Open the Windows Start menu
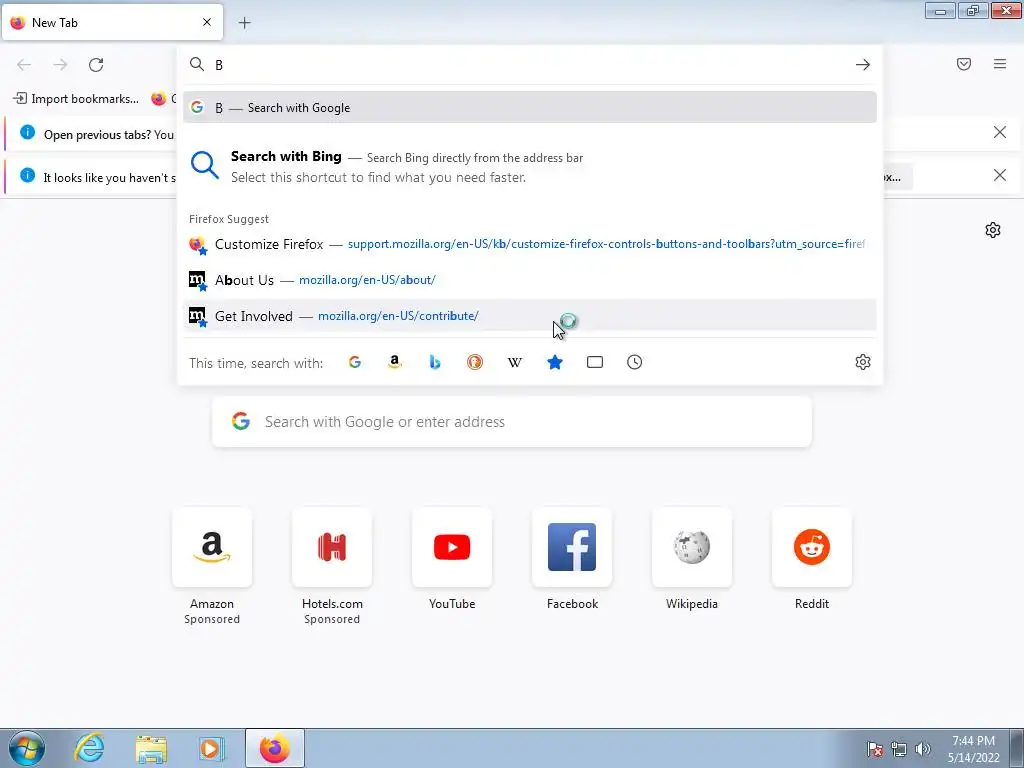The image size is (1024, 768). (27, 748)
